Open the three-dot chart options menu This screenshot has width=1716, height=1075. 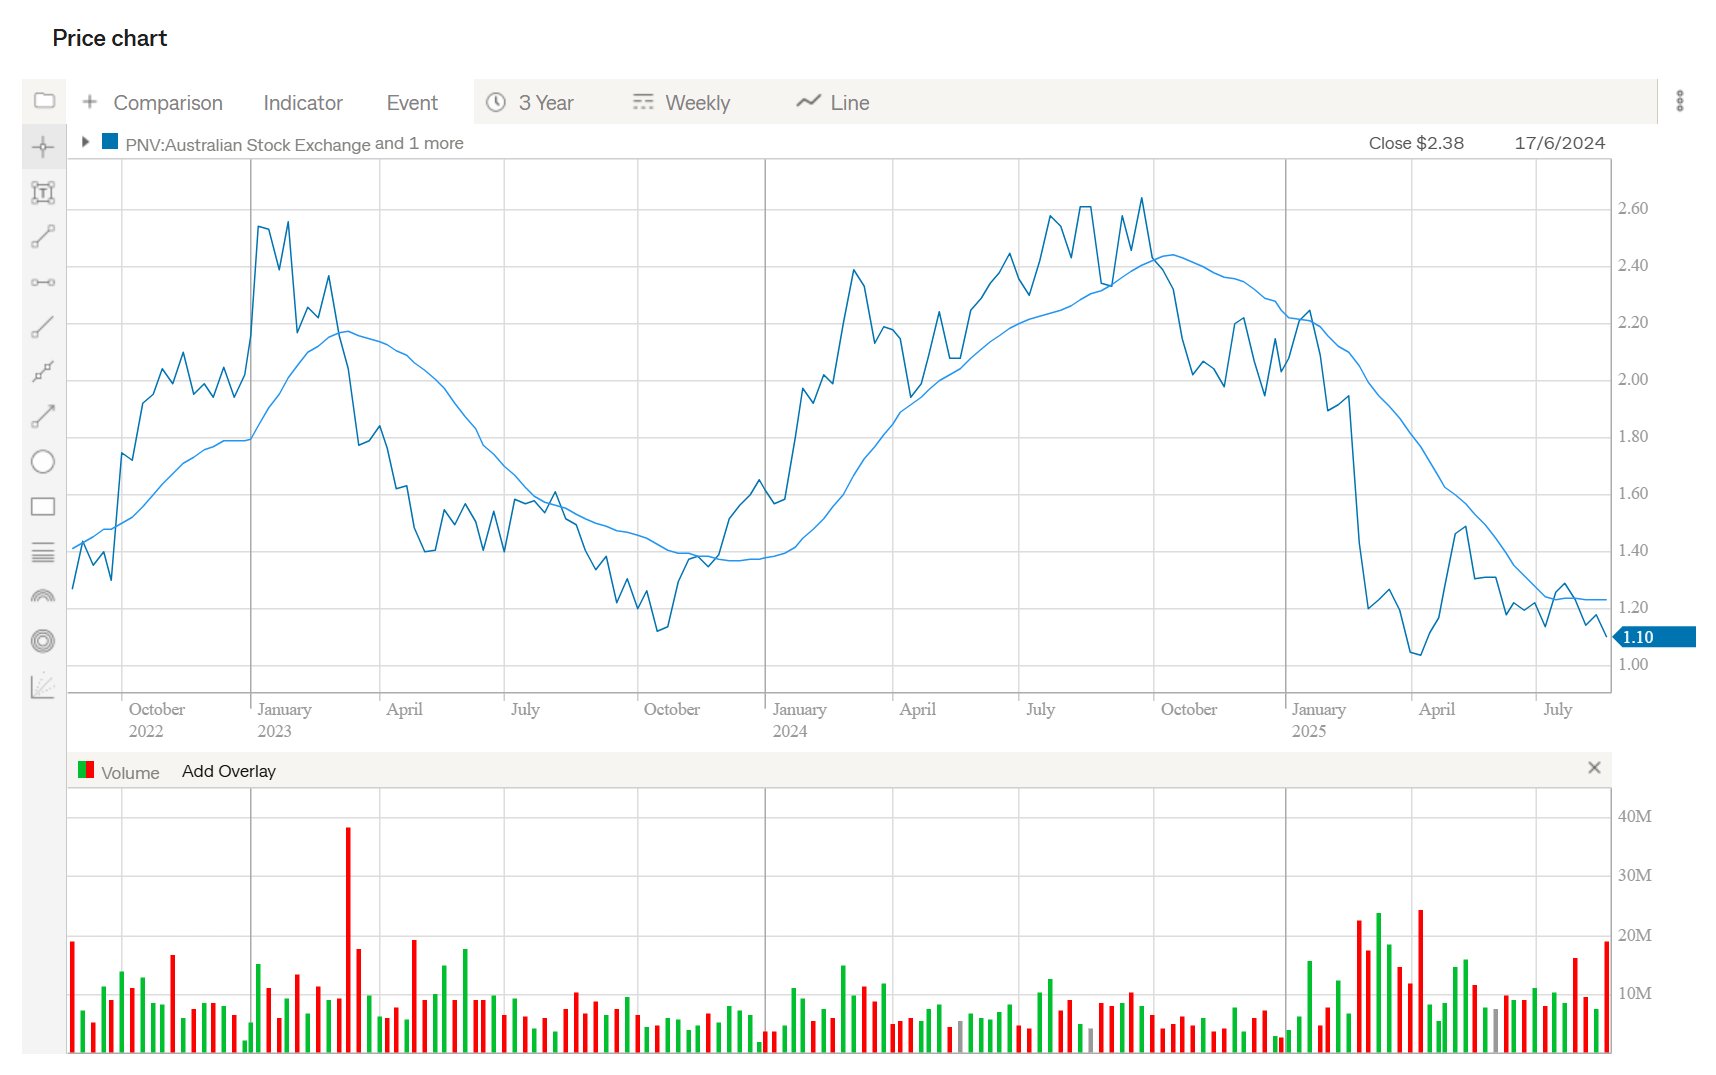pyautogui.click(x=1680, y=101)
